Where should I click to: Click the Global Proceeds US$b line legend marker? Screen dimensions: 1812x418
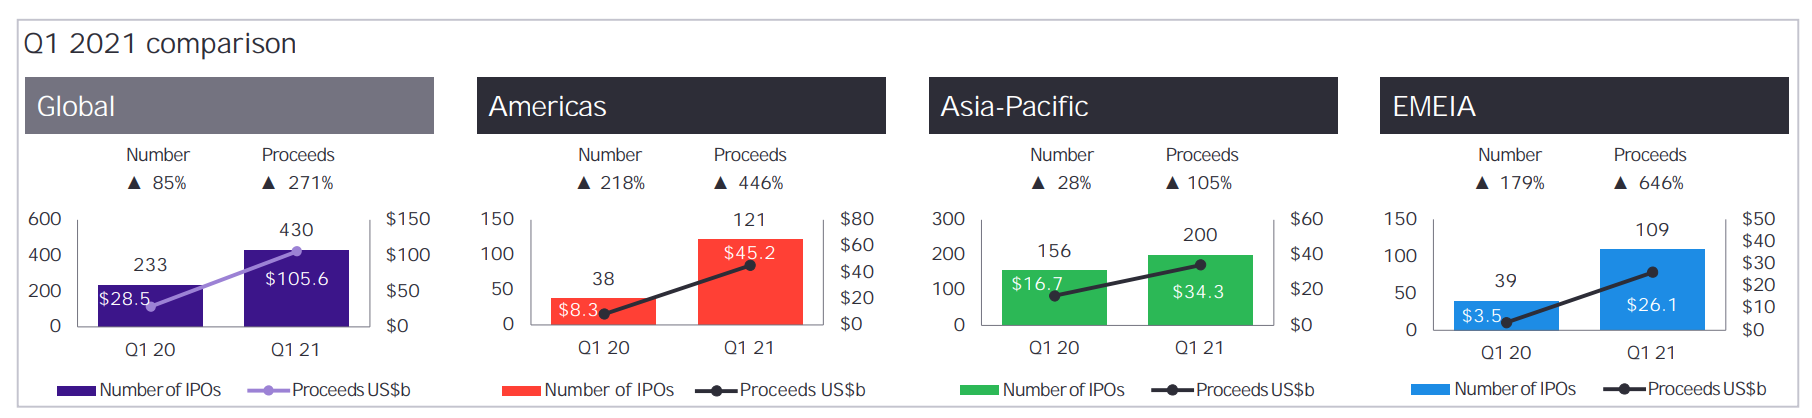click(x=268, y=391)
